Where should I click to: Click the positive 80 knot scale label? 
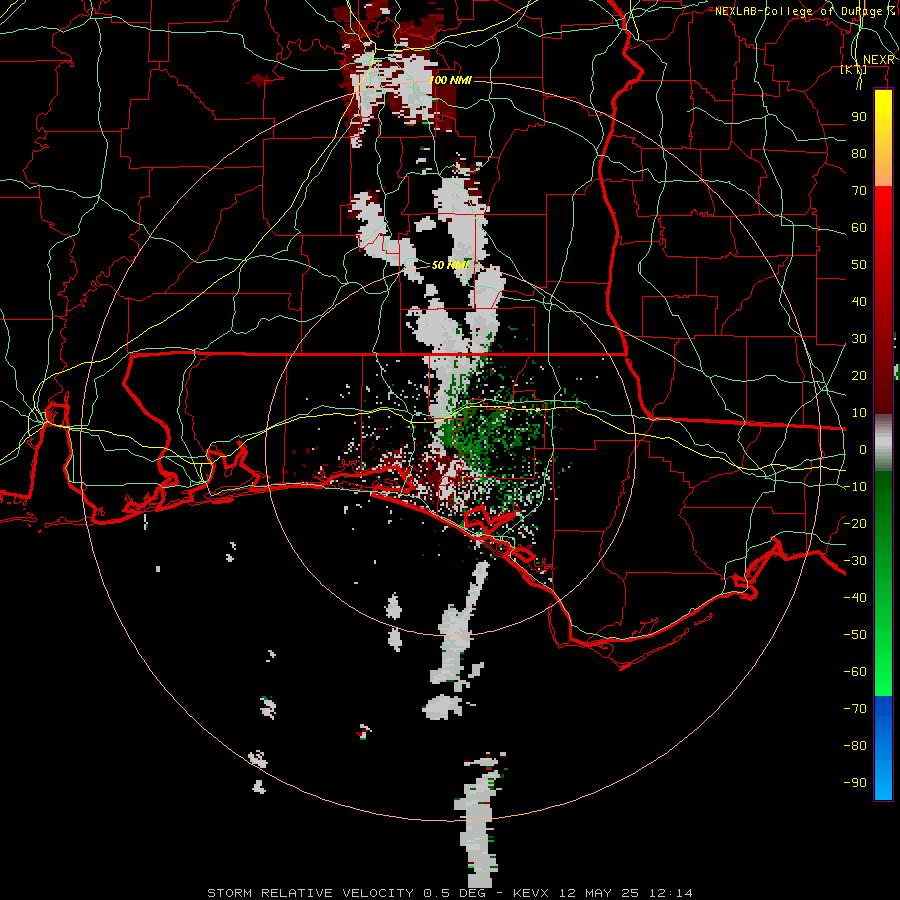click(x=859, y=154)
